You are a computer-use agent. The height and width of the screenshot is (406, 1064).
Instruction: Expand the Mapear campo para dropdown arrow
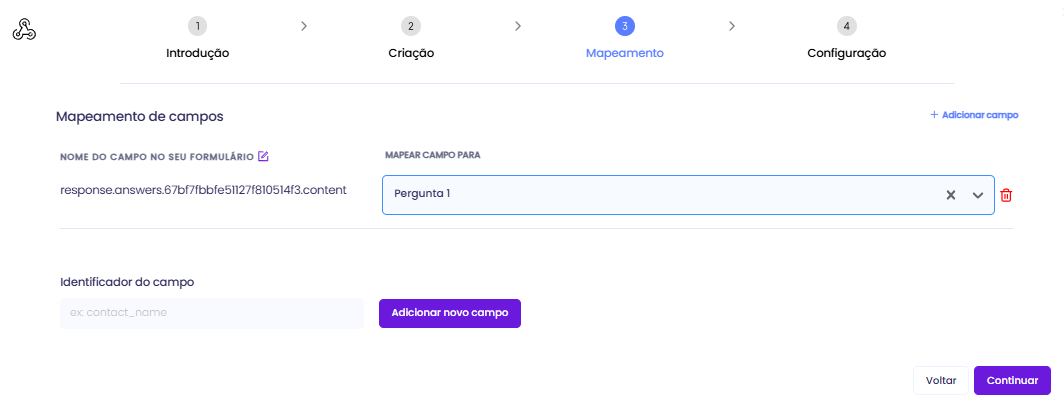(x=978, y=195)
